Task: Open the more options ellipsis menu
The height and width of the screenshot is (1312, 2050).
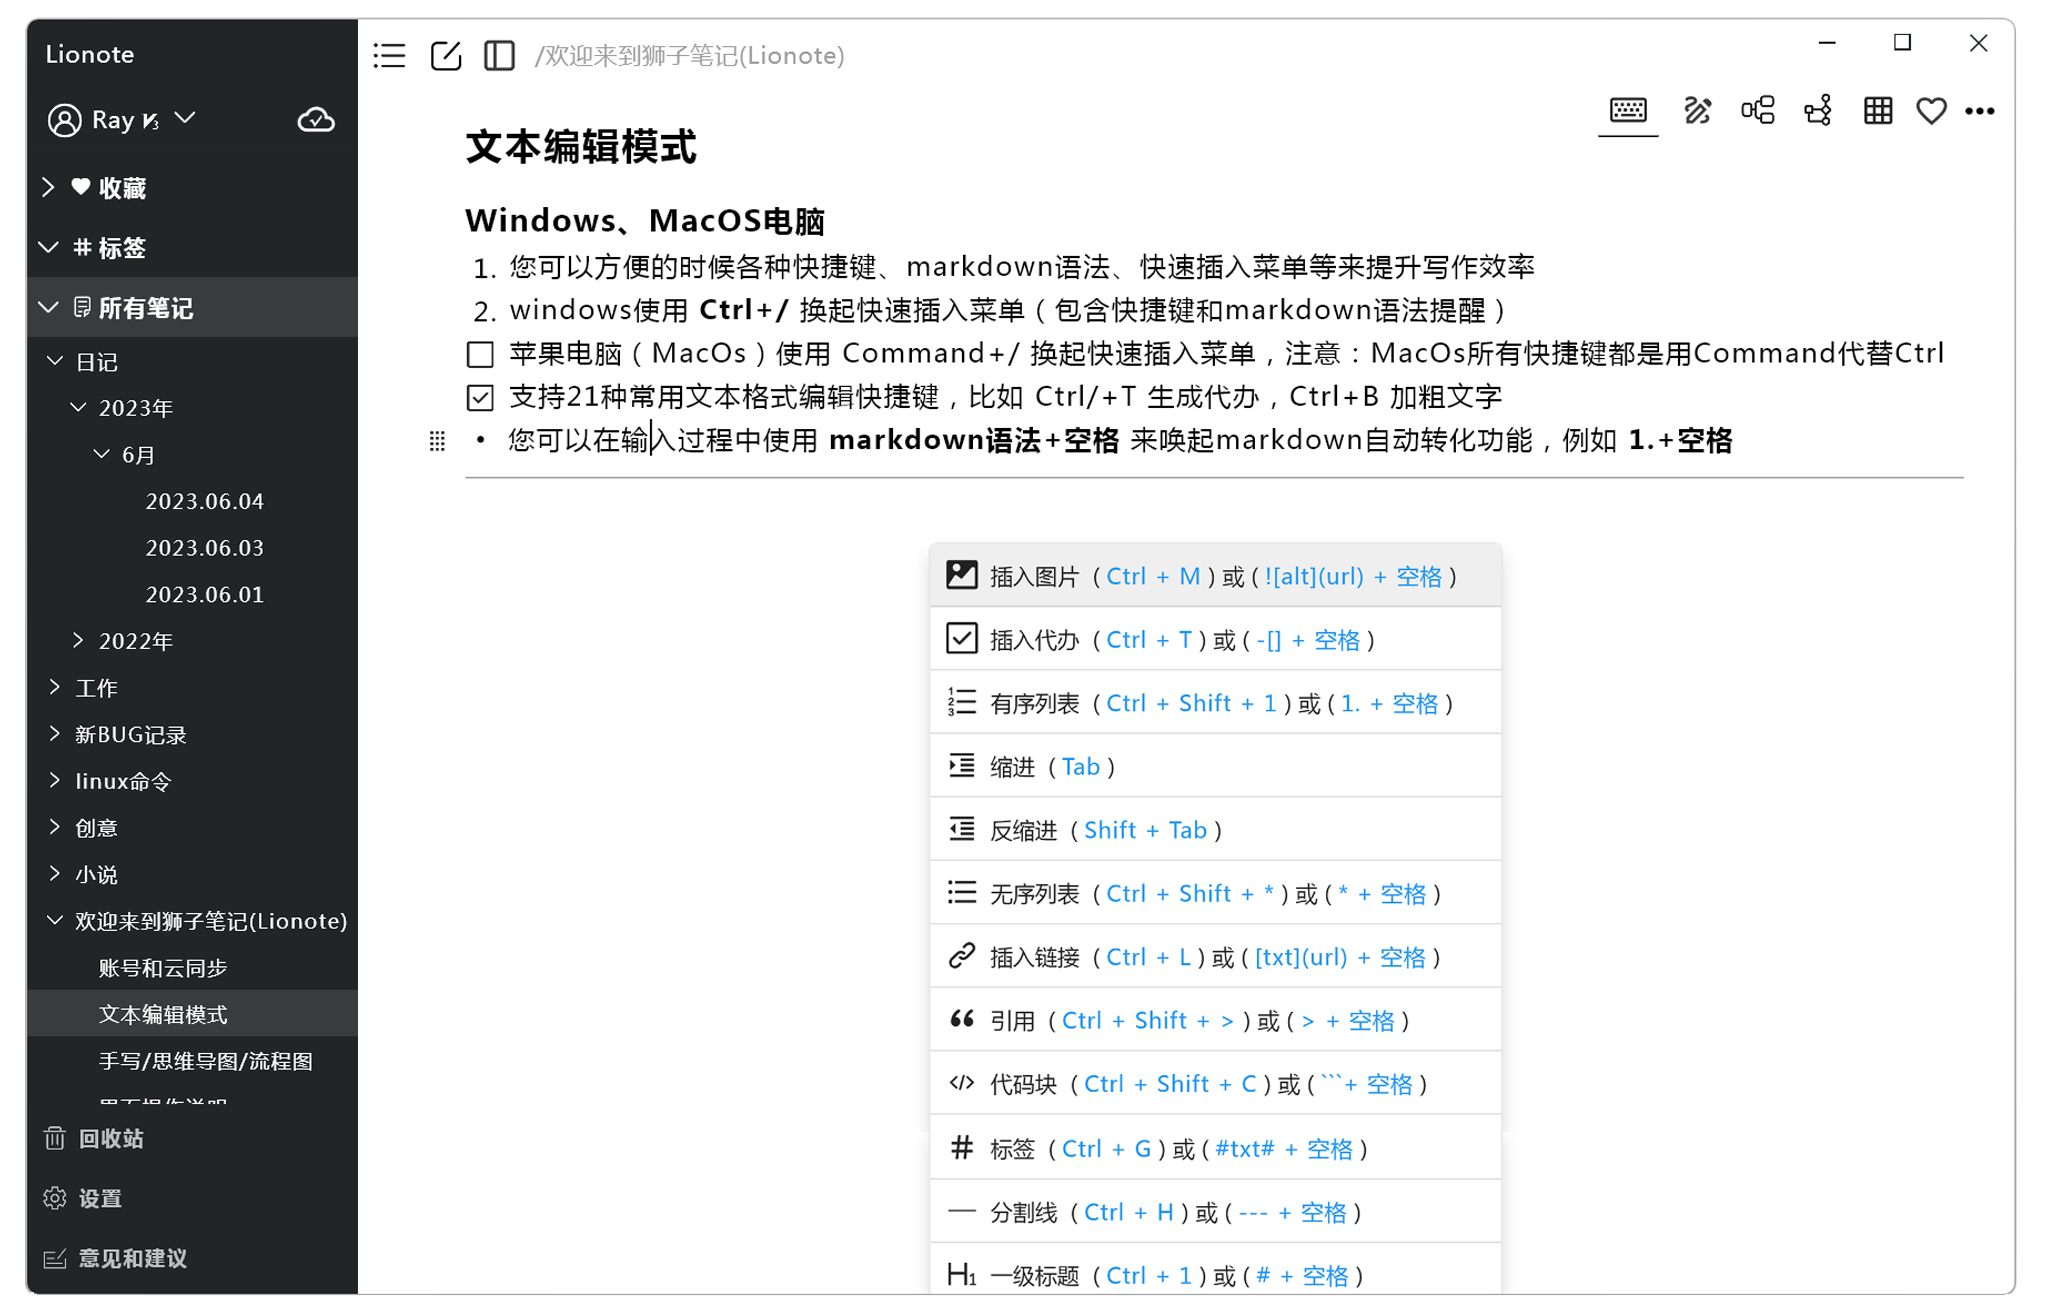Action: 1980,111
